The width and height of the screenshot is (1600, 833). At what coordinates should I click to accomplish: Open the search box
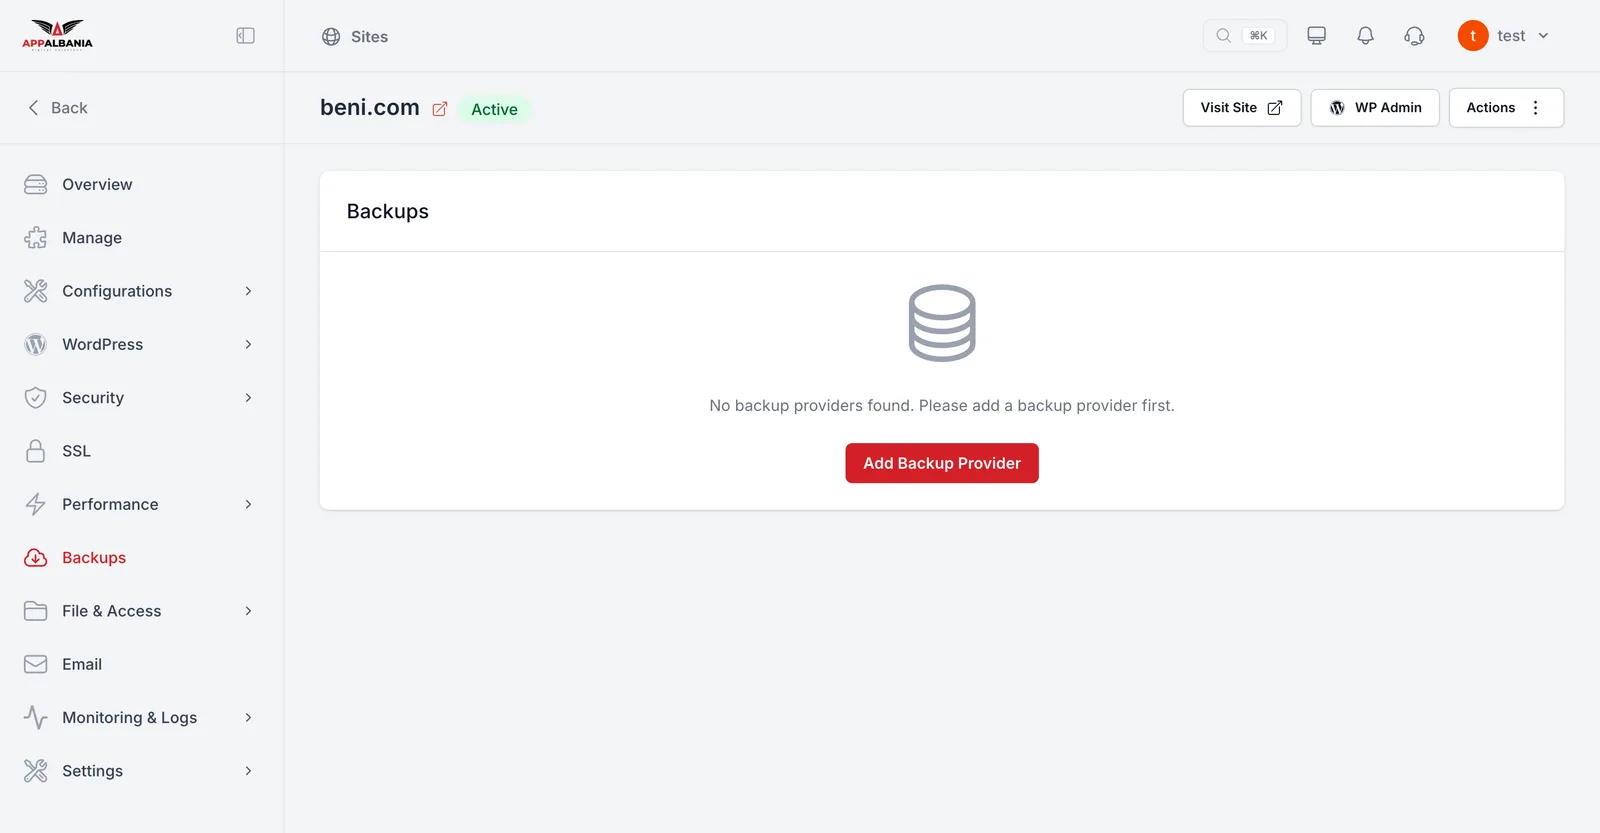(x=1244, y=36)
